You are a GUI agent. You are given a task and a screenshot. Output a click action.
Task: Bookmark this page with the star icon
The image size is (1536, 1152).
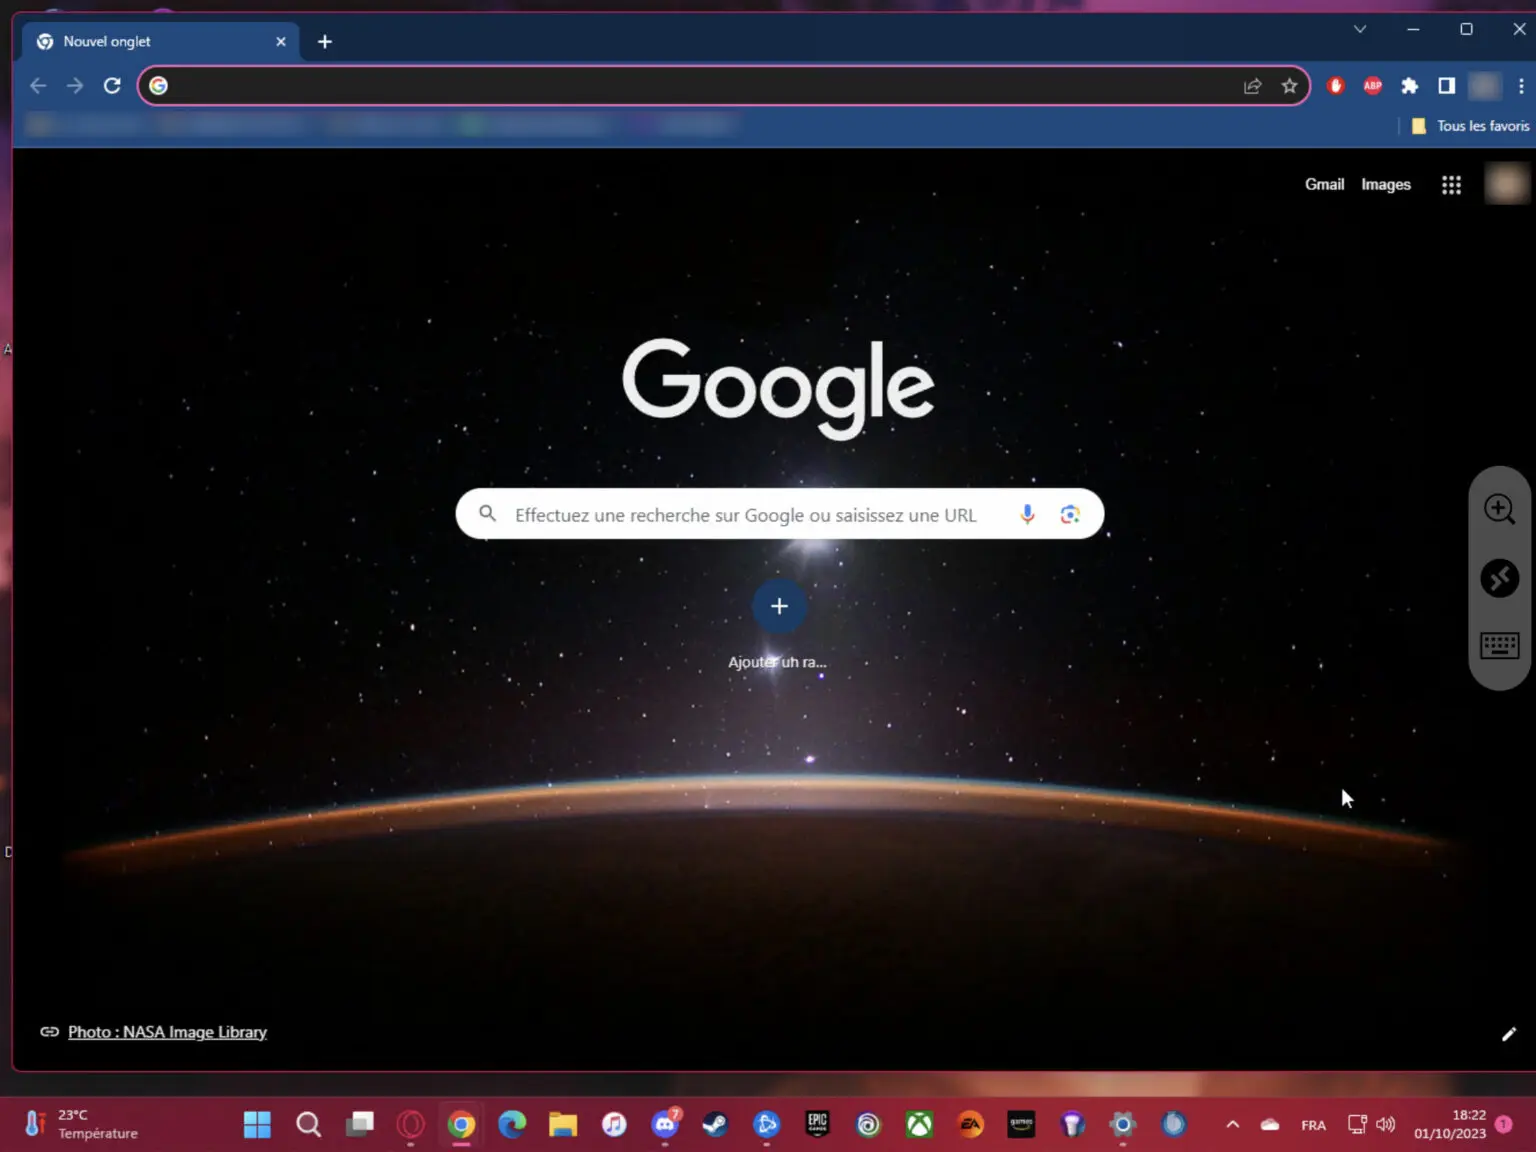click(1289, 86)
